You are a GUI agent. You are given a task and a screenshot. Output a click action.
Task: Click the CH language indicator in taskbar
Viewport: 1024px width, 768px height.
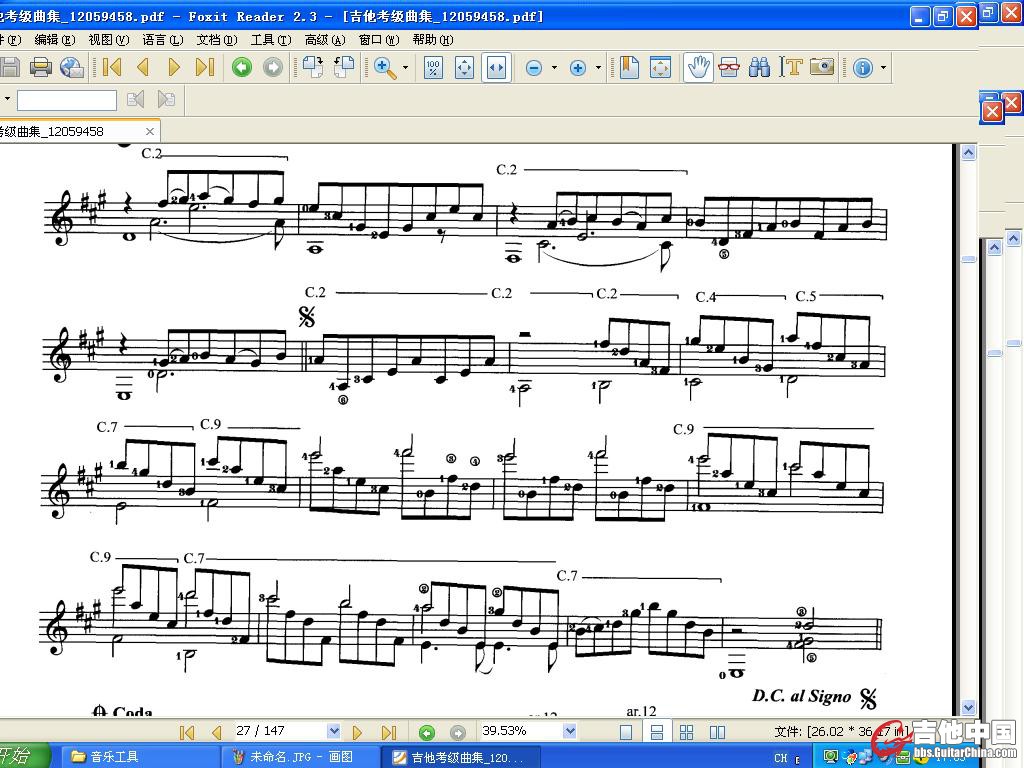tap(780, 758)
